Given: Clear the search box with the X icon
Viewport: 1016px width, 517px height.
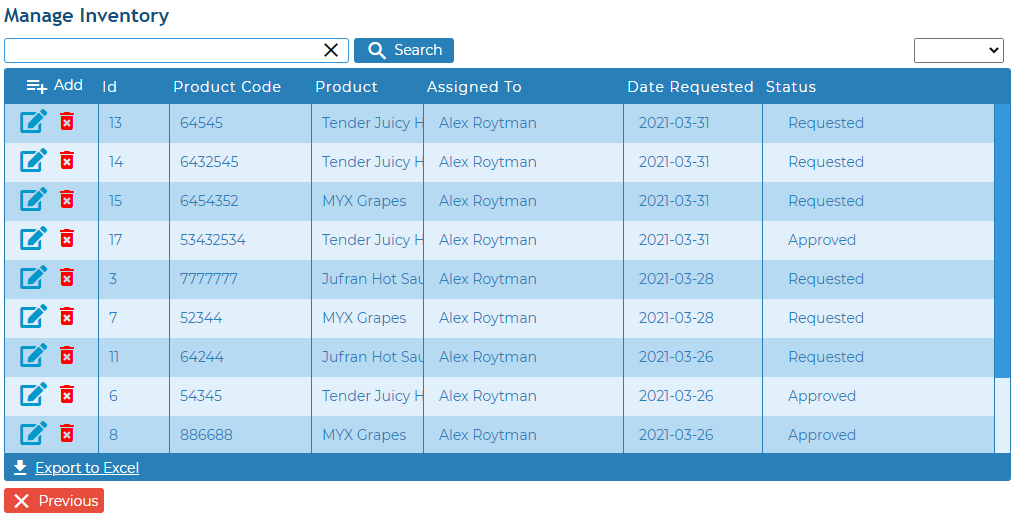Looking at the screenshot, I should click(x=331, y=51).
